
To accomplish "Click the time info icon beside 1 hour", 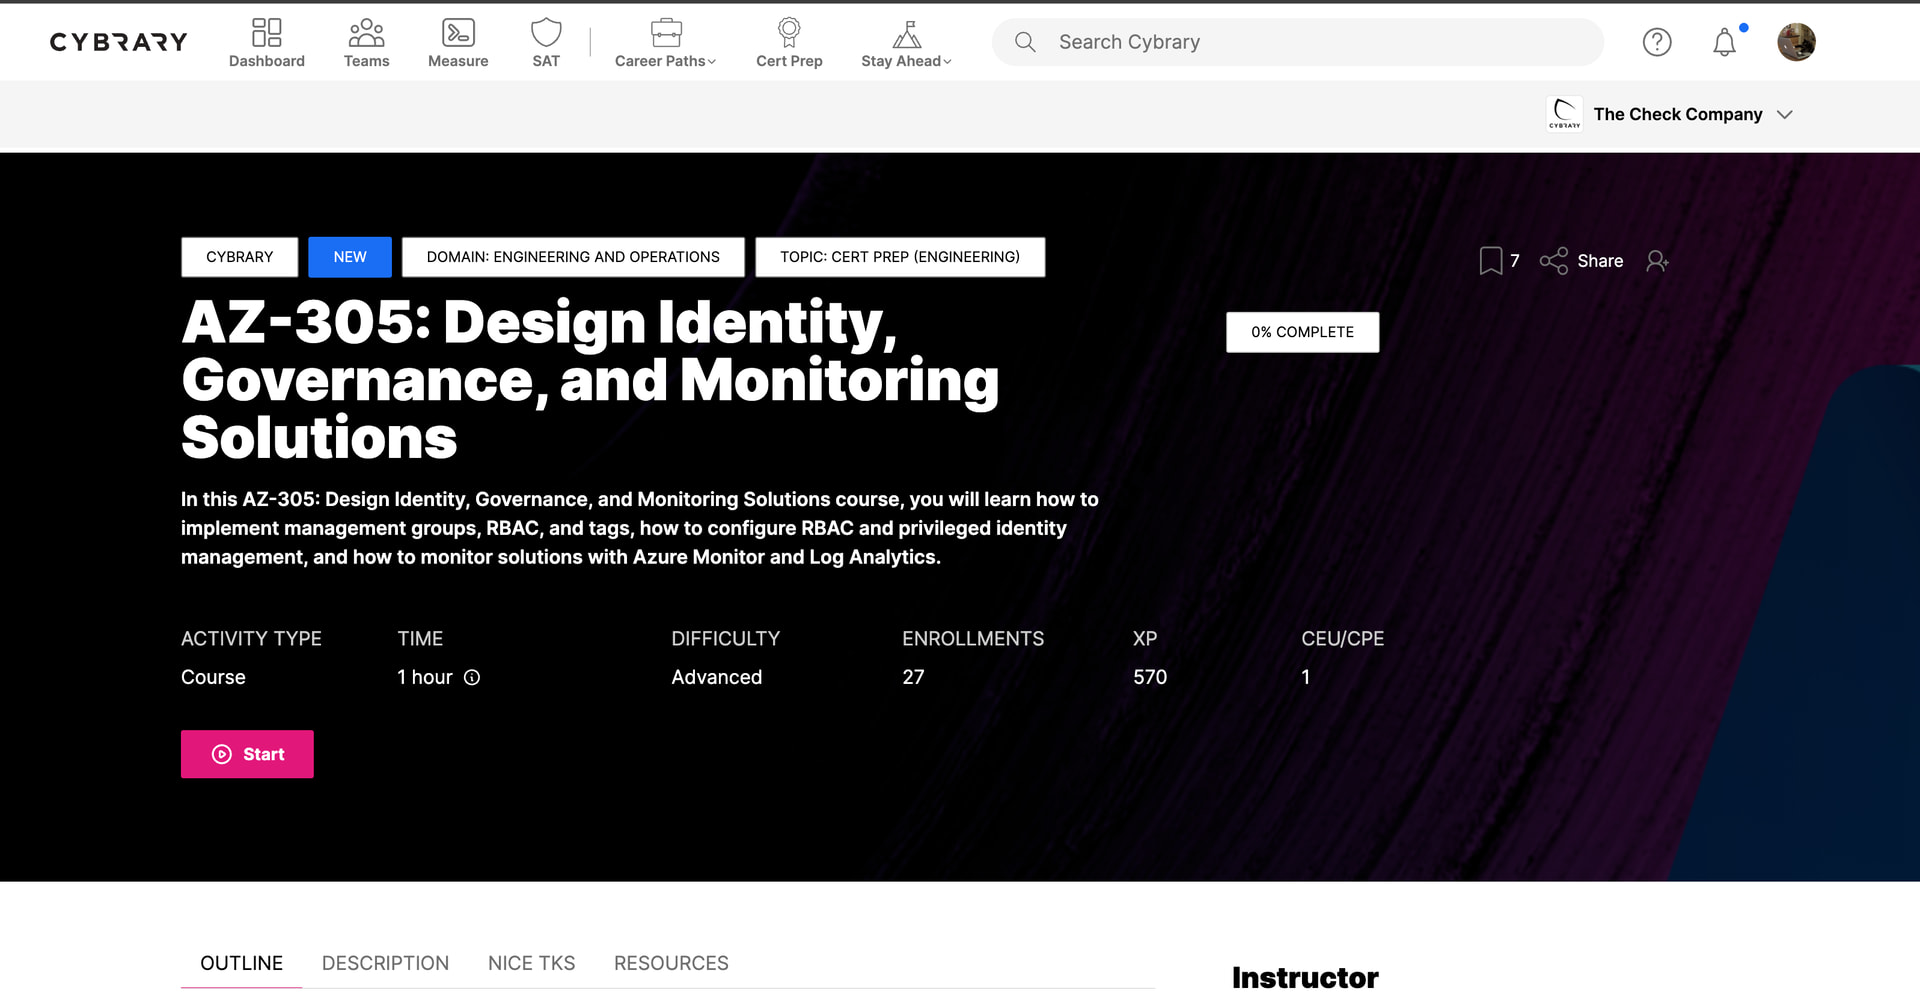I will tap(472, 678).
